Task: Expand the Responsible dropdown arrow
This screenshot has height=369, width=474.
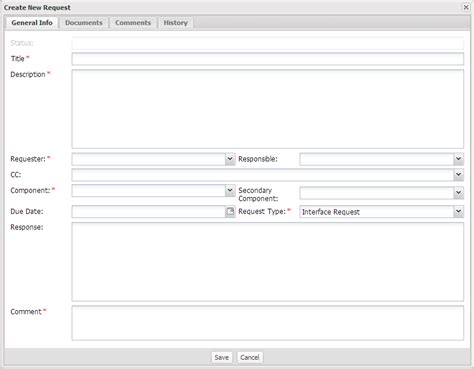Action: (459, 159)
